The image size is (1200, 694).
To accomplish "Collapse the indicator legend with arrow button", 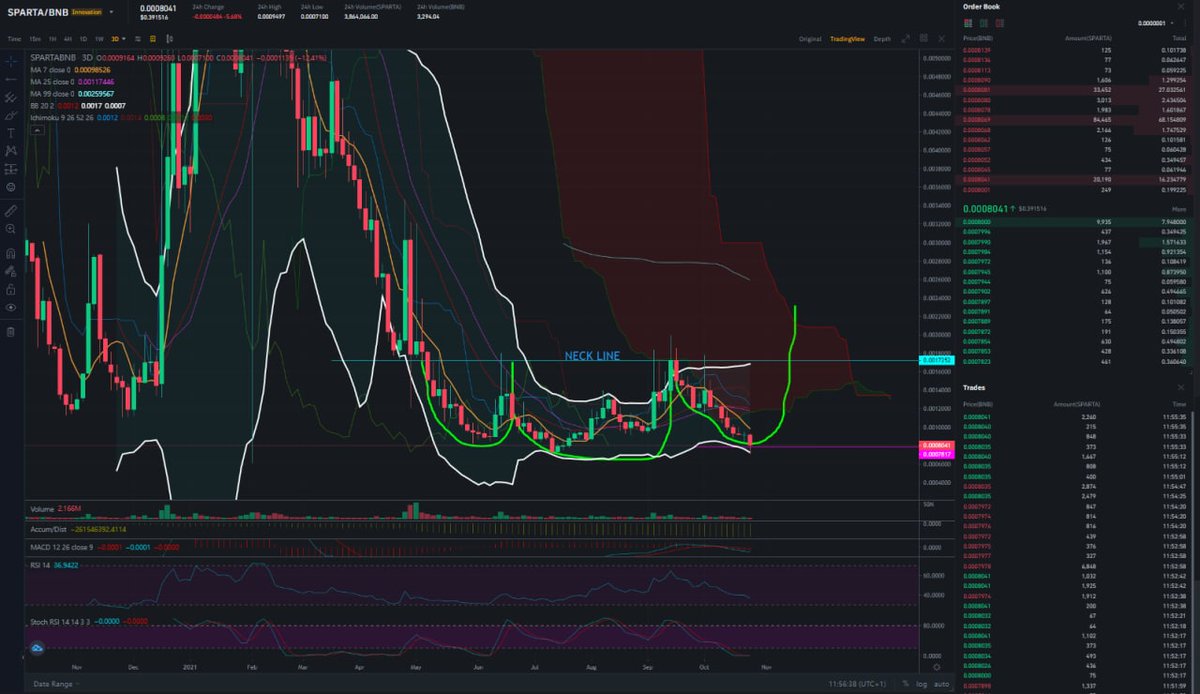I will 37,129.
